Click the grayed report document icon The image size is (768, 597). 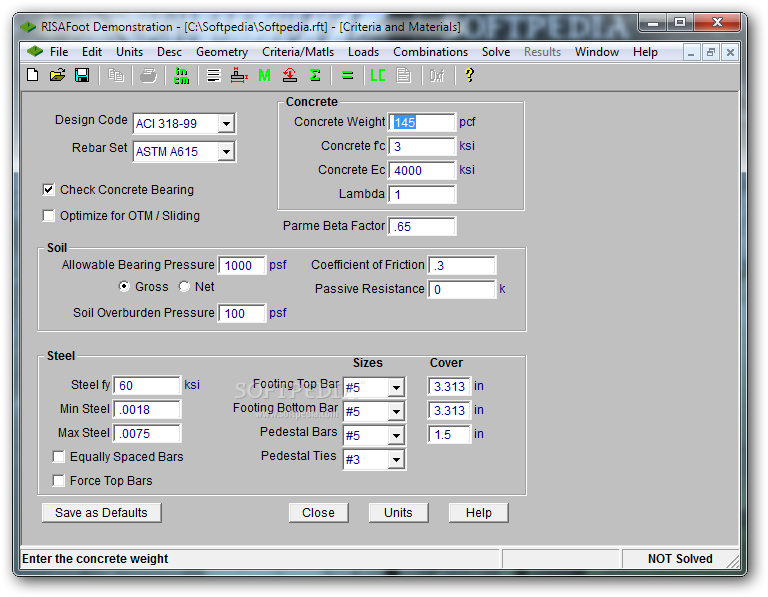coord(404,75)
